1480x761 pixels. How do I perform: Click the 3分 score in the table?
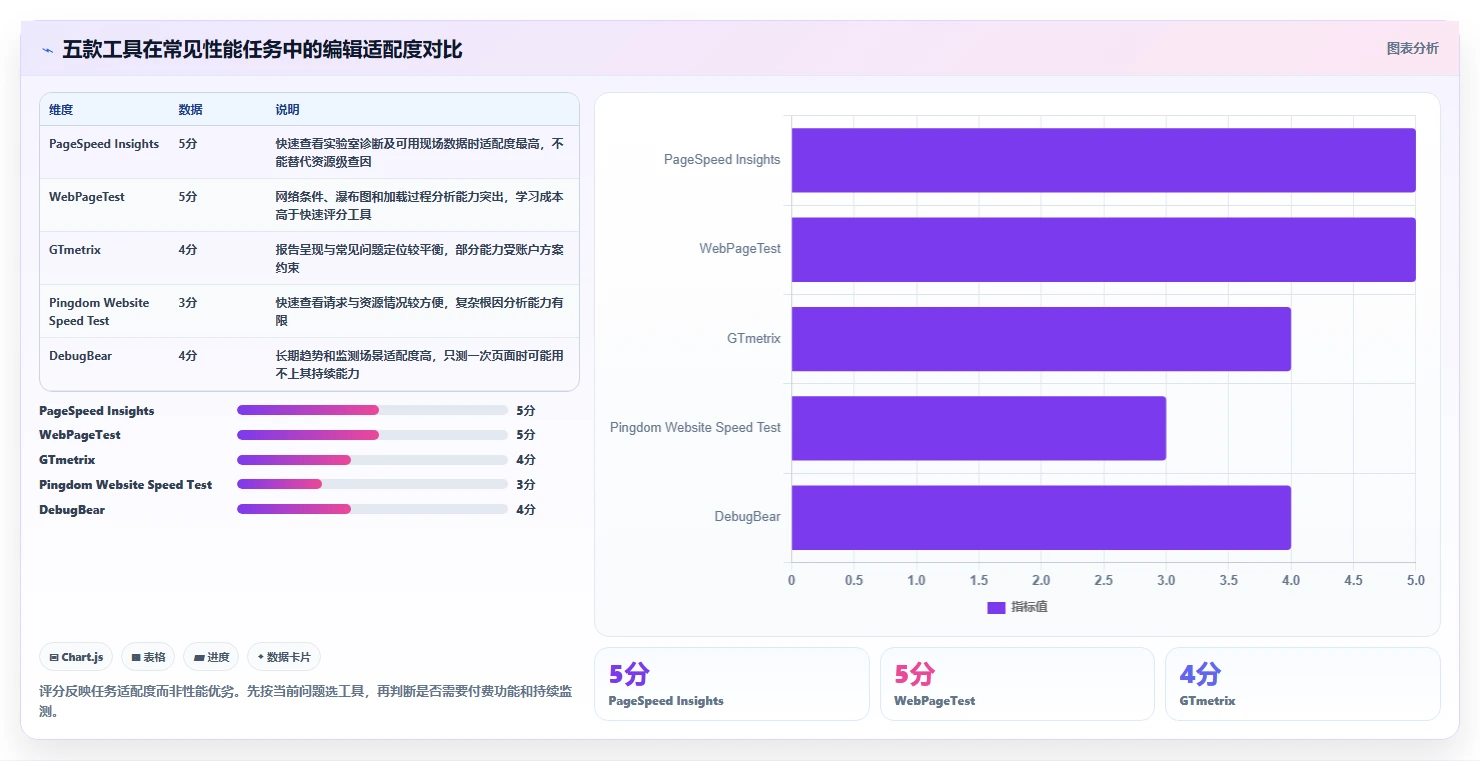point(188,303)
